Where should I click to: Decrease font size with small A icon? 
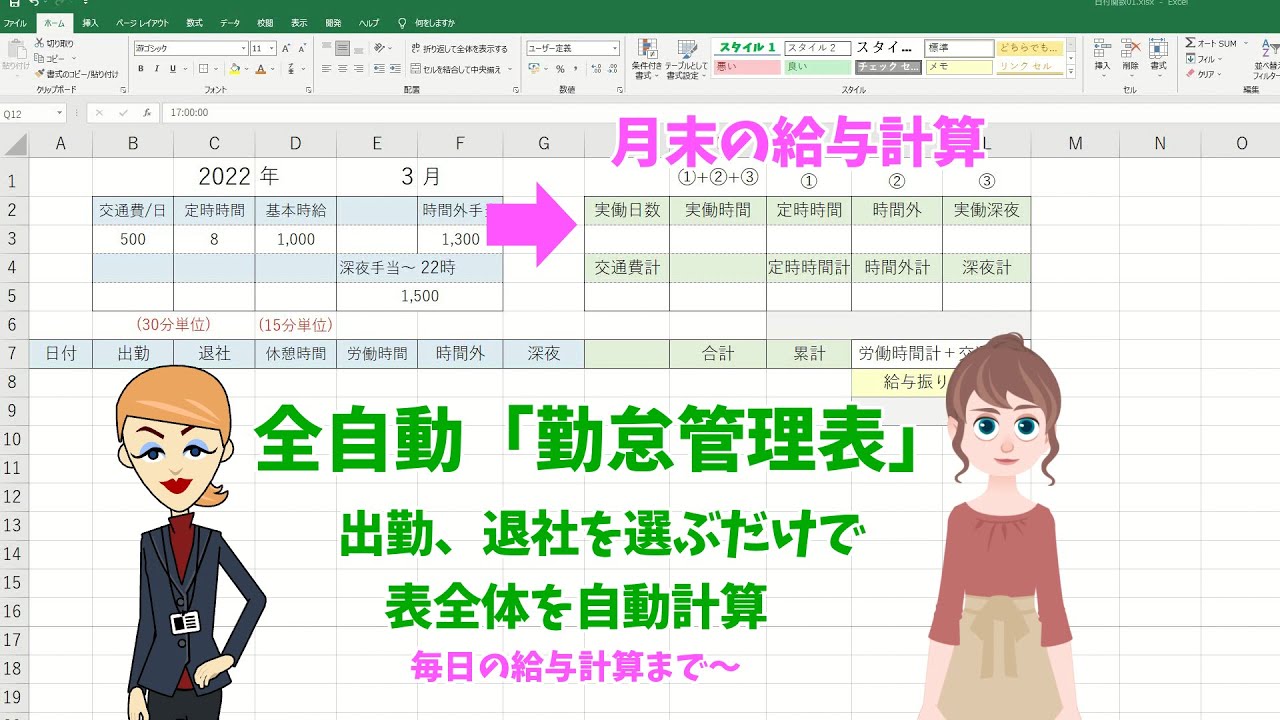(301, 48)
